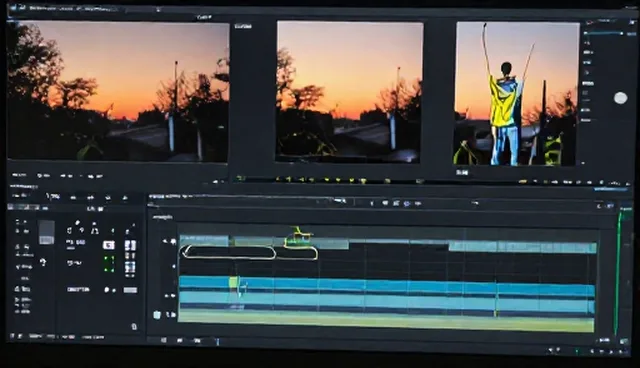Select the white outlined clip on video track
Image resolution: width=640 pixels, height=368 pixels.
pos(229,252)
